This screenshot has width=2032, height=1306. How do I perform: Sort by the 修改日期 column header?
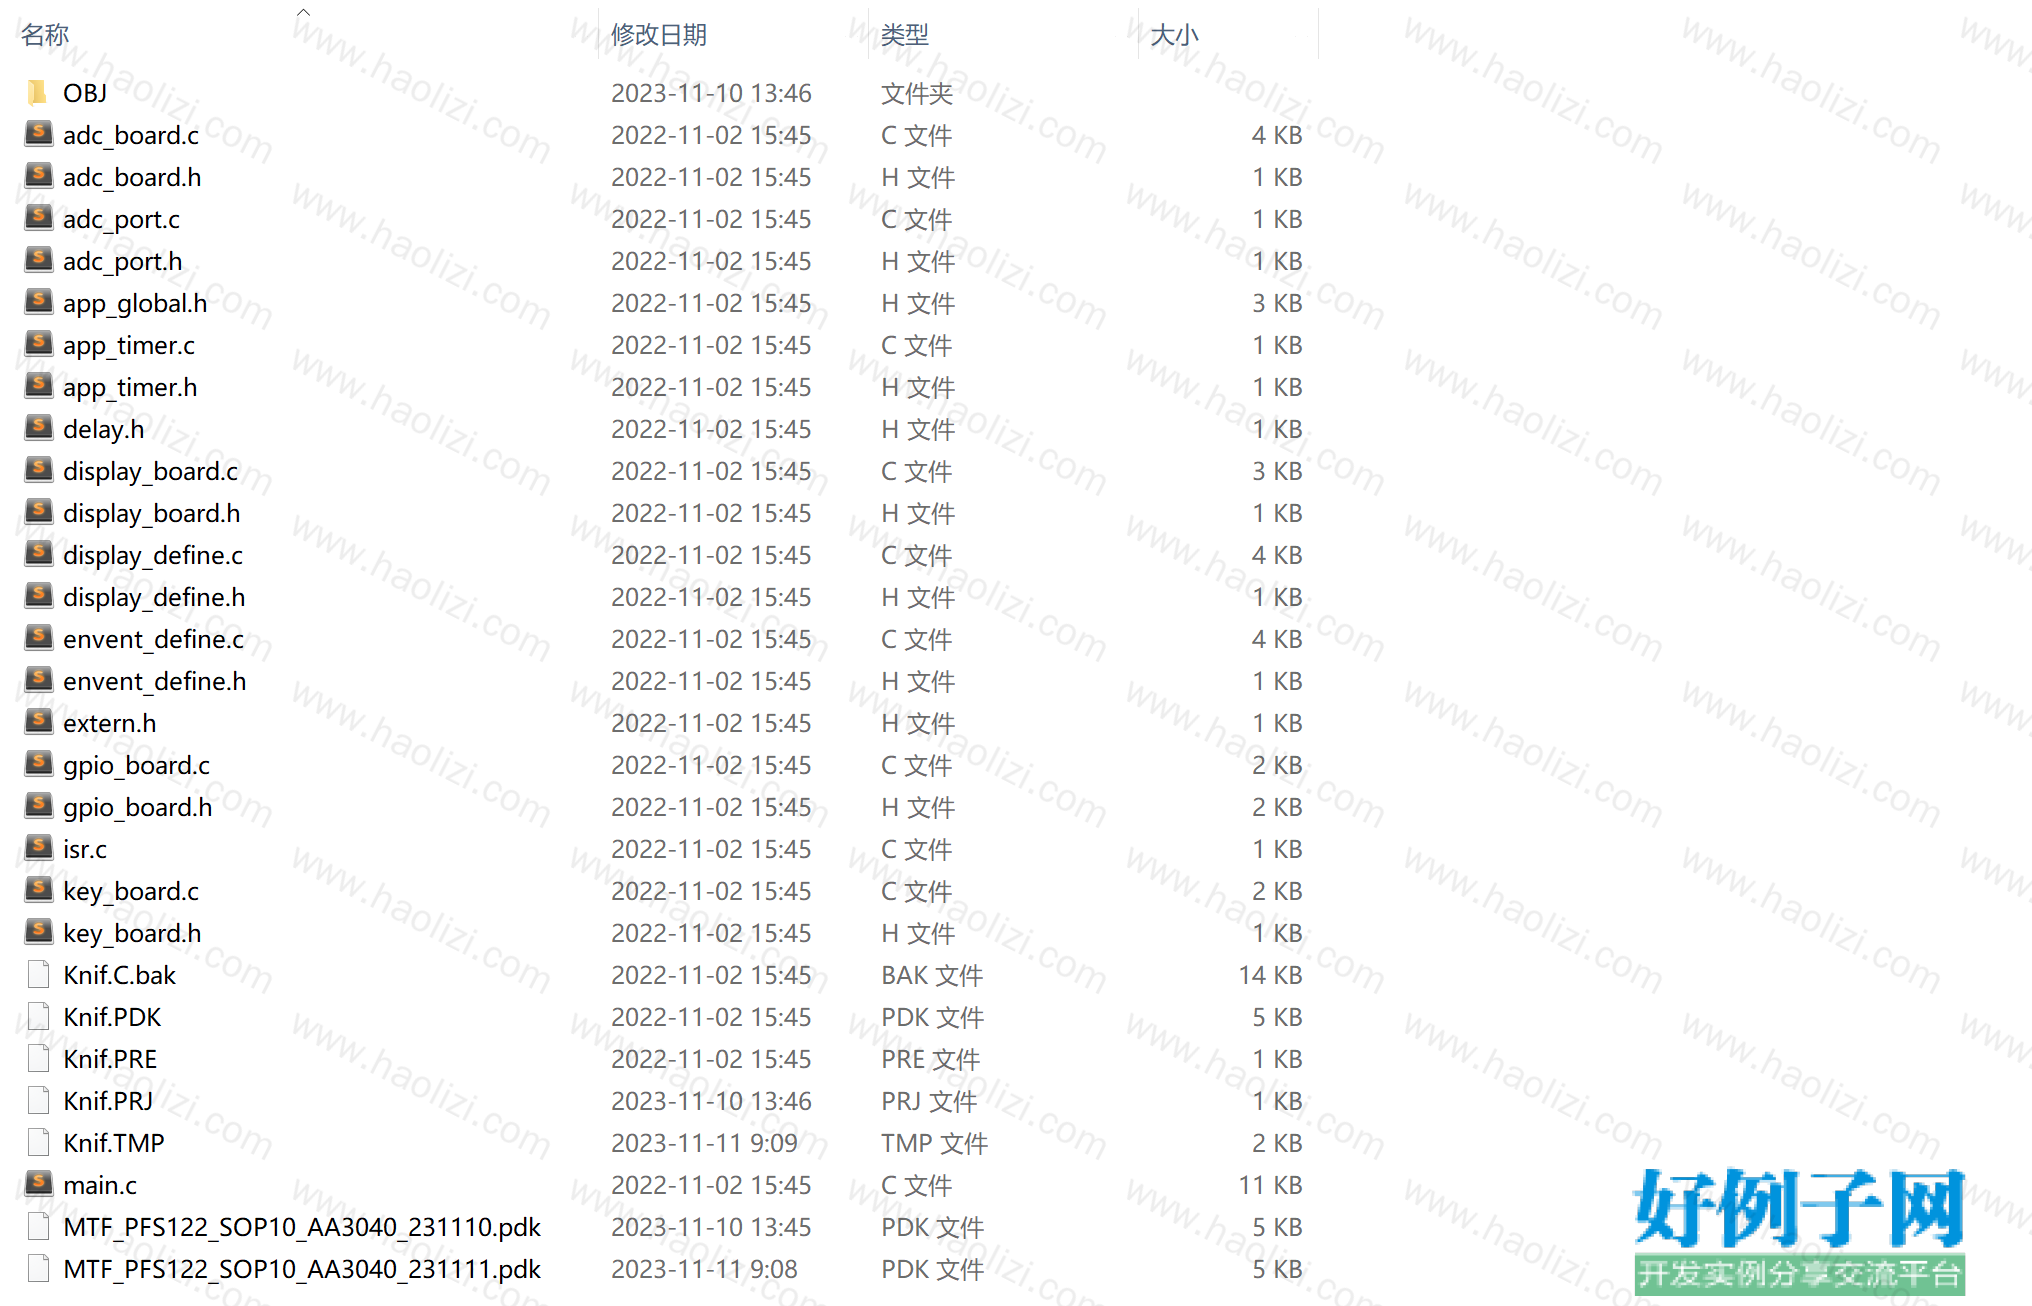[x=659, y=35]
